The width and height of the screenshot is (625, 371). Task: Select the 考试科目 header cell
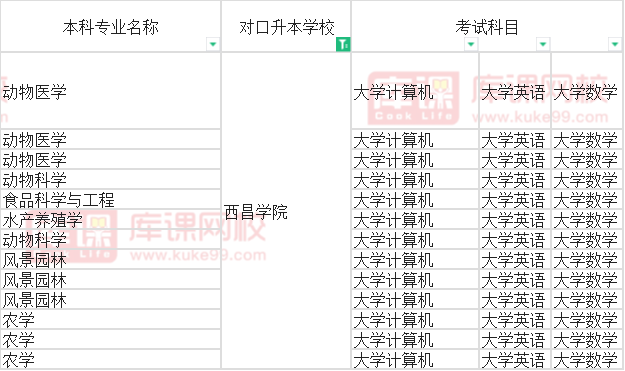(487, 26)
